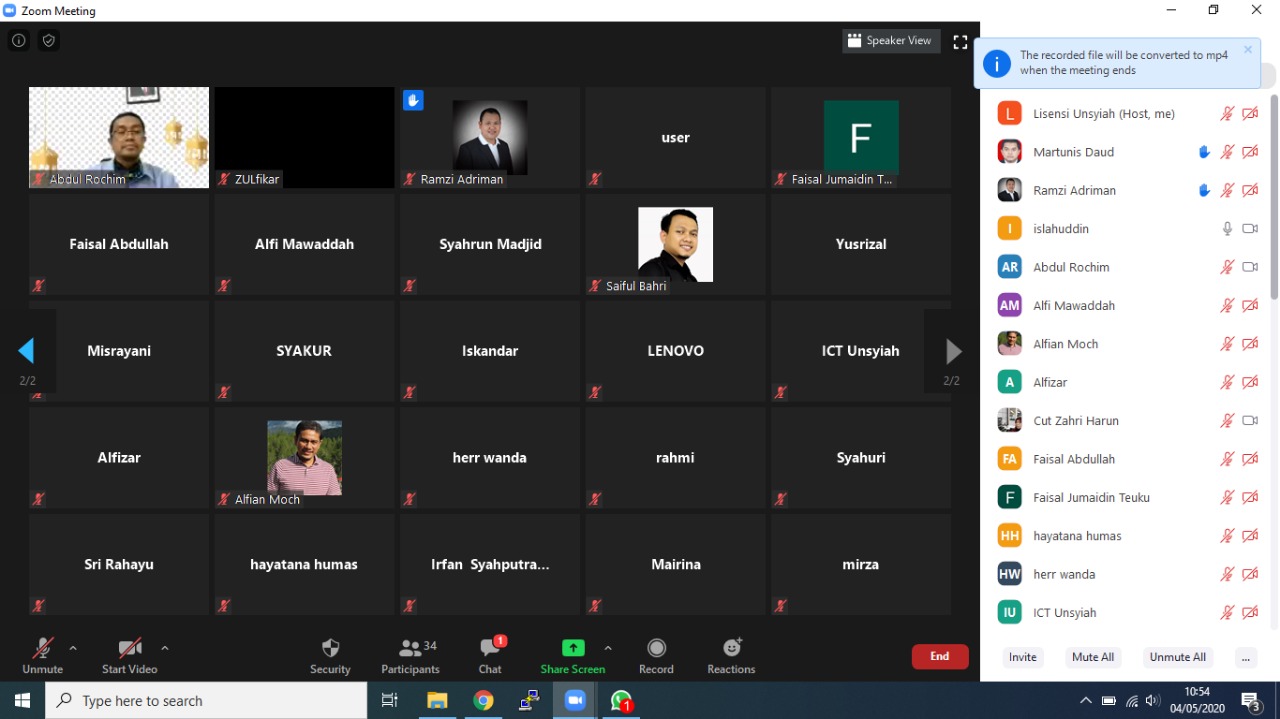
Task: Open the Reactions emoji menu
Action: click(x=731, y=648)
